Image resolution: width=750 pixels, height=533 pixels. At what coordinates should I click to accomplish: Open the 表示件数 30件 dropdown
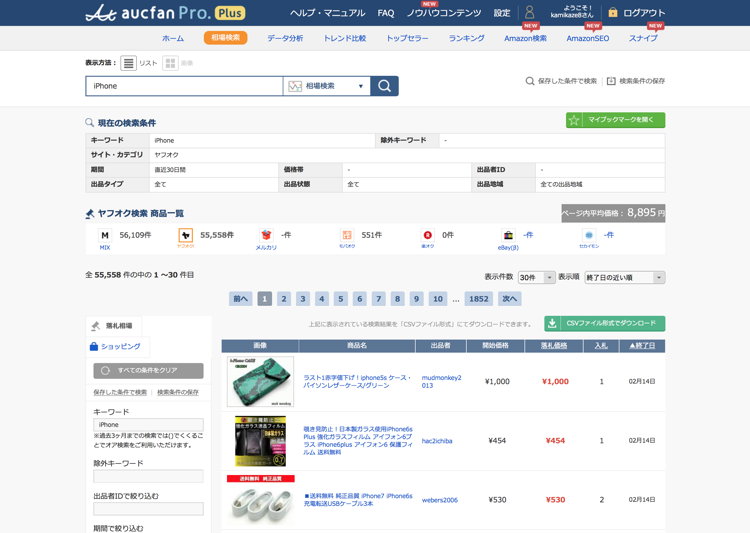pyautogui.click(x=536, y=278)
